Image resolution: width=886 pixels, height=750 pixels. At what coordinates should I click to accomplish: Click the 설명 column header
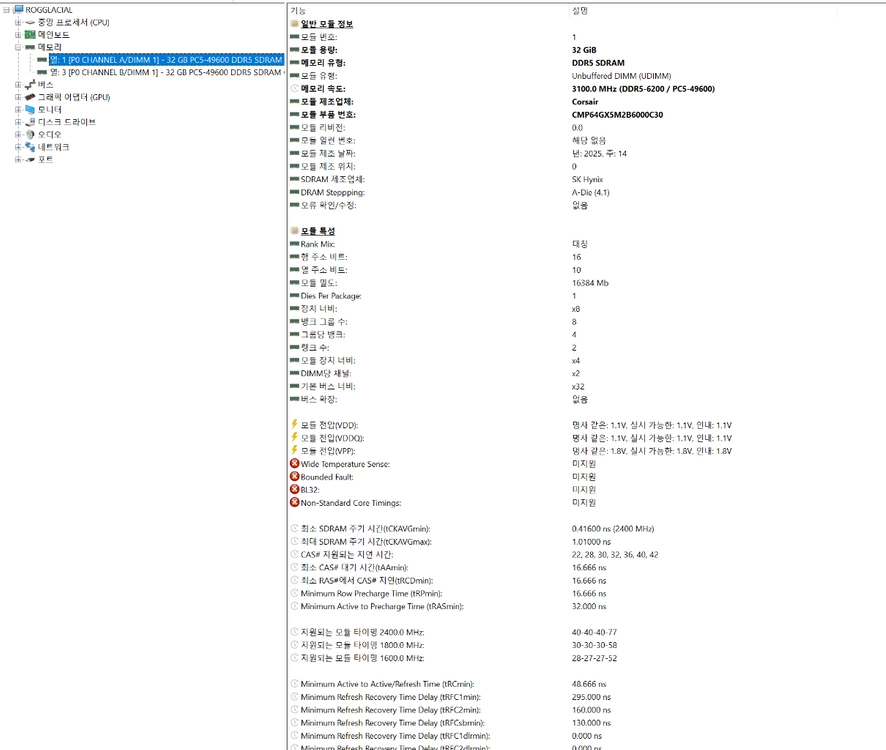point(580,11)
